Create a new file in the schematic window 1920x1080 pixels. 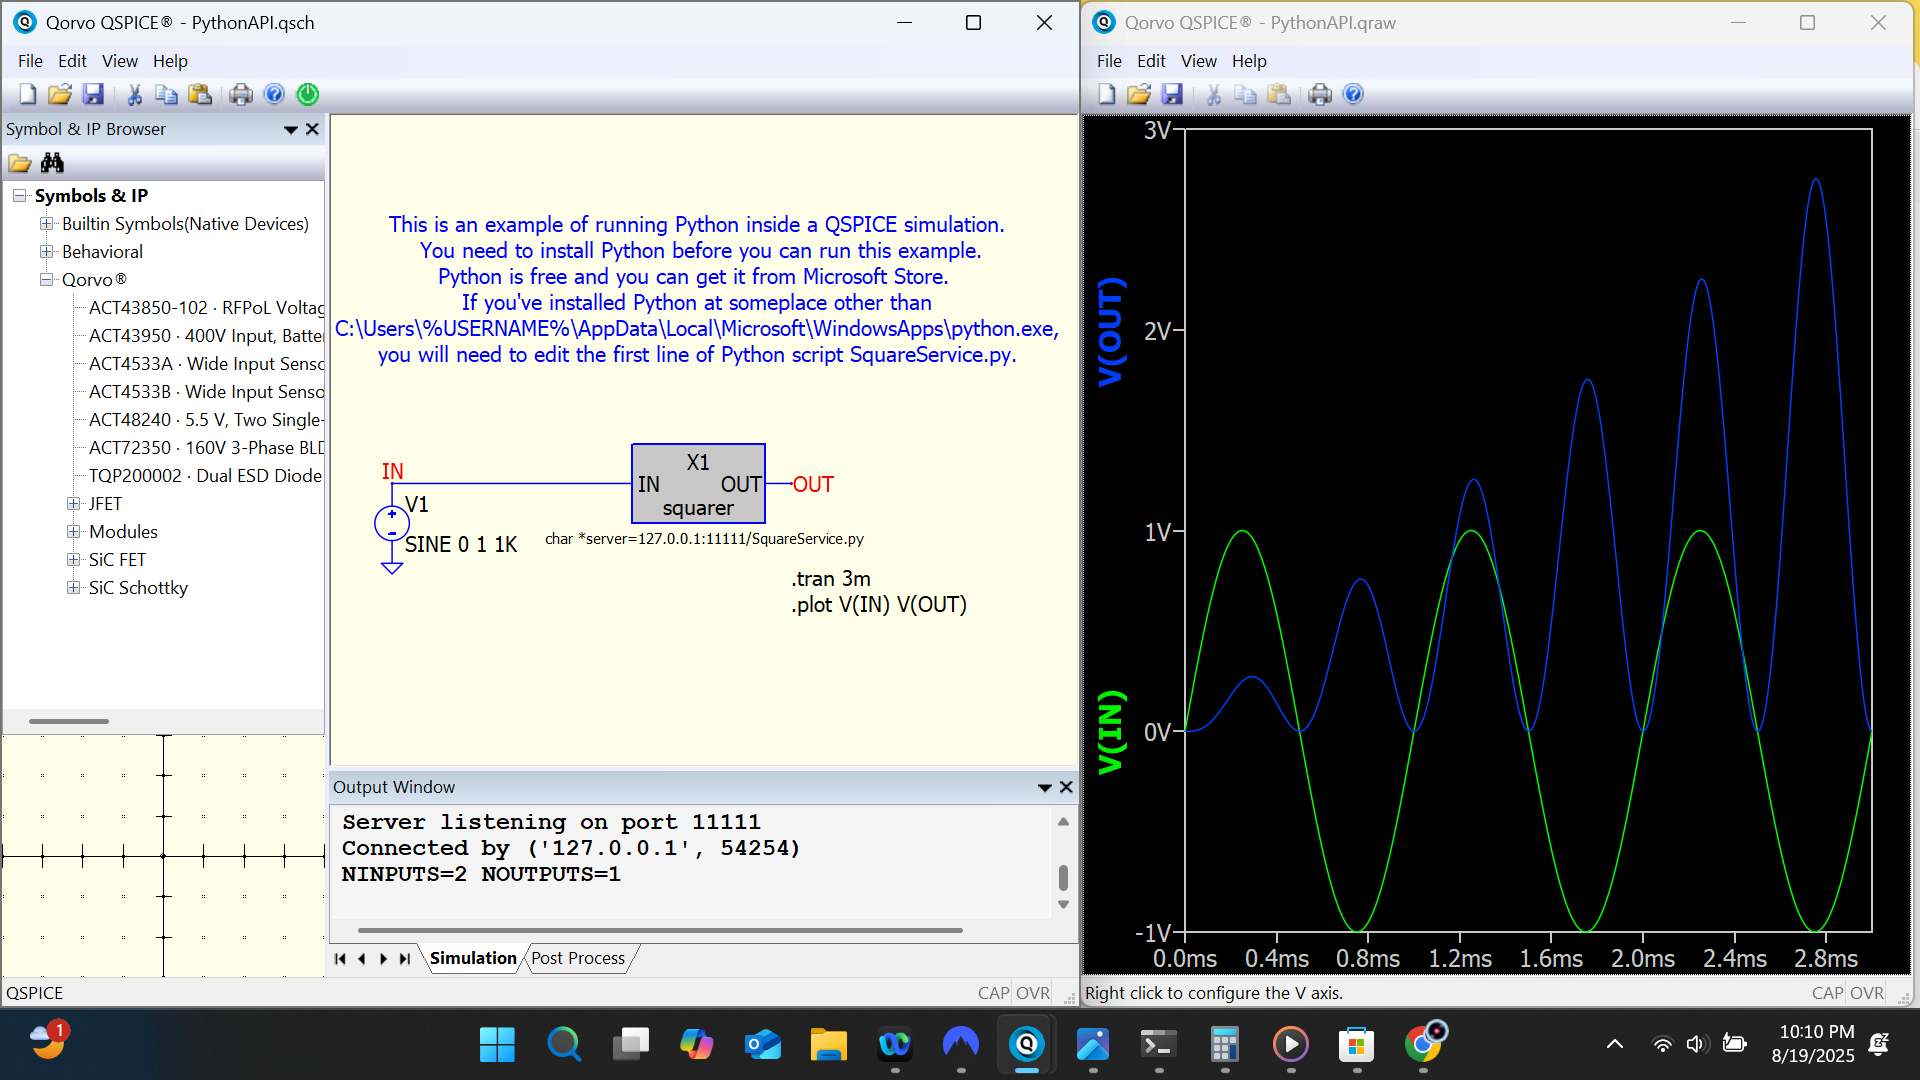27,94
